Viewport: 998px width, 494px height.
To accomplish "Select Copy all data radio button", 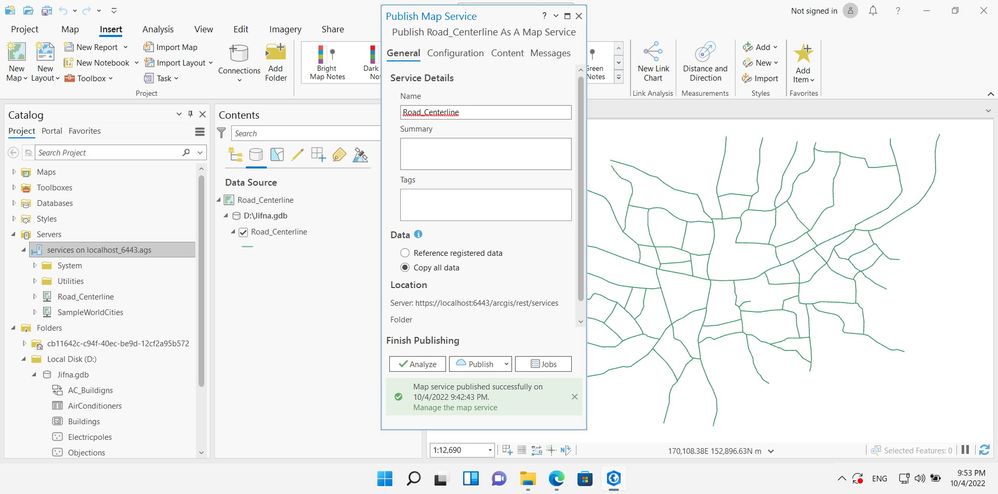I will click(x=405, y=267).
